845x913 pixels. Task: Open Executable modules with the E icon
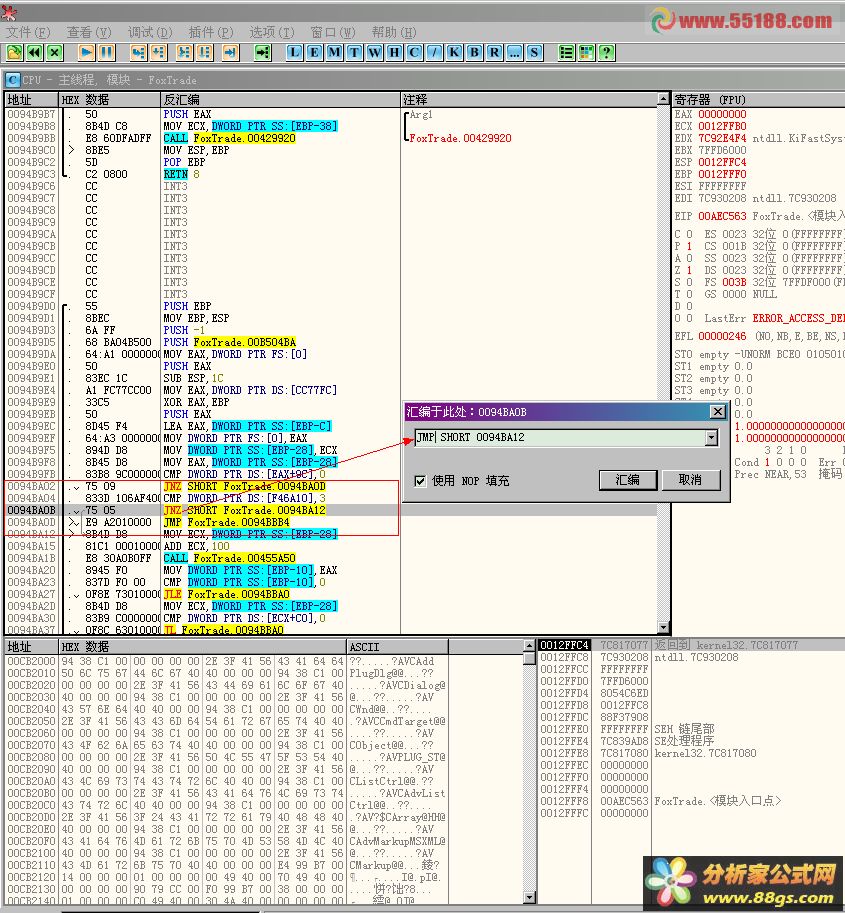click(x=314, y=53)
